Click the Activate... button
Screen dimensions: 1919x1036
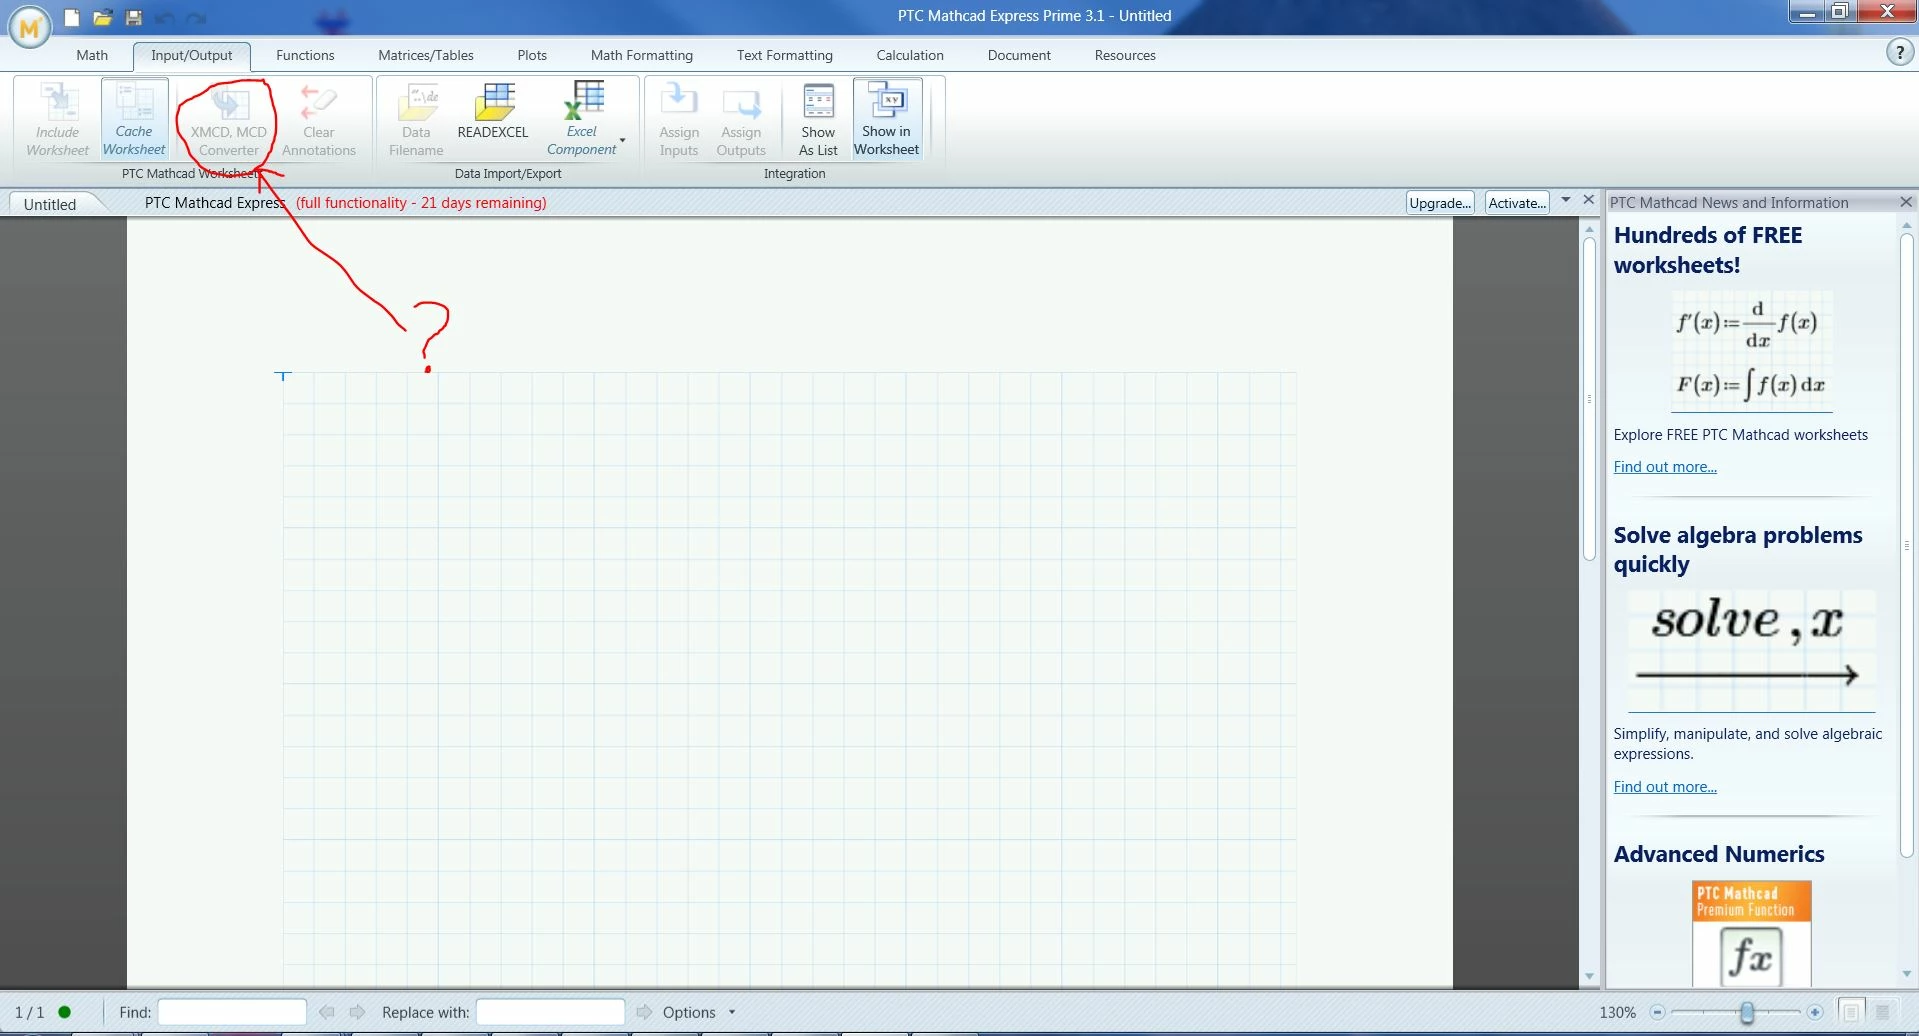[1517, 203]
